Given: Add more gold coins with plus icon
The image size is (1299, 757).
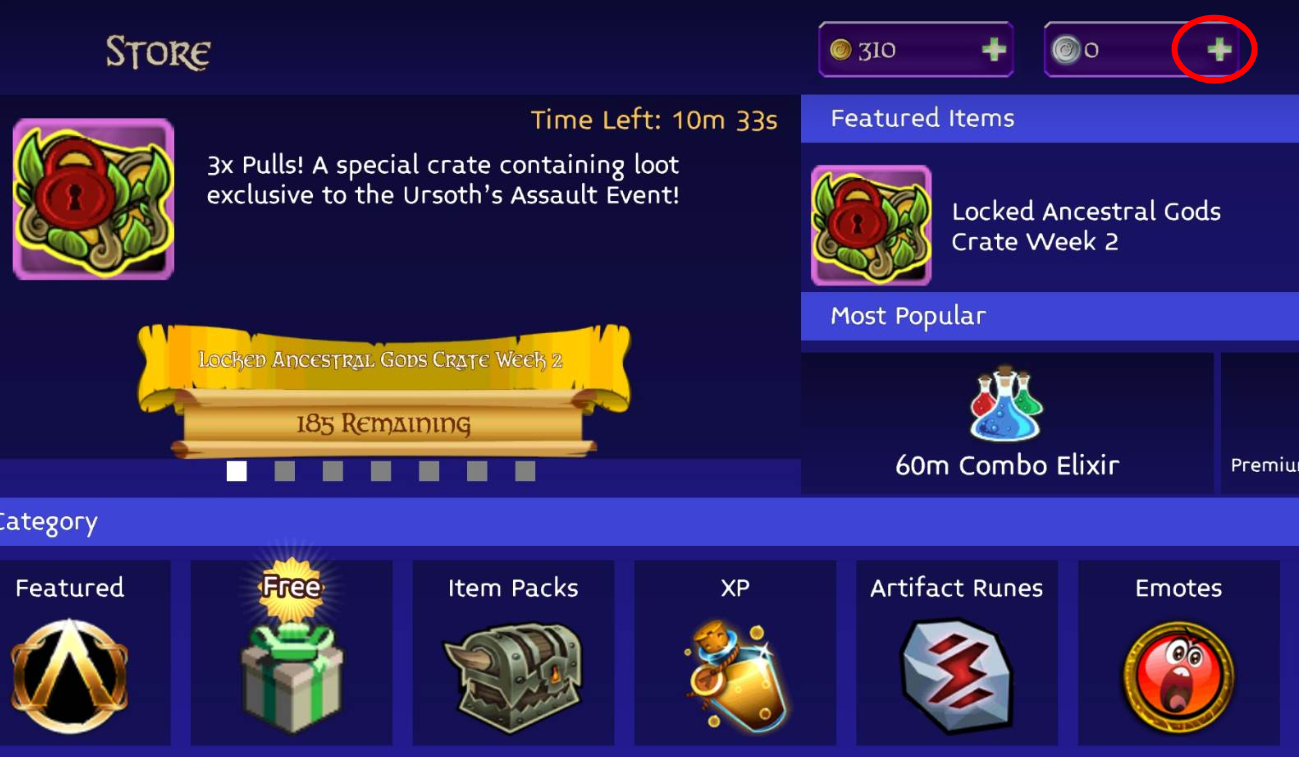Looking at the screenshot, I should point(993,50).
